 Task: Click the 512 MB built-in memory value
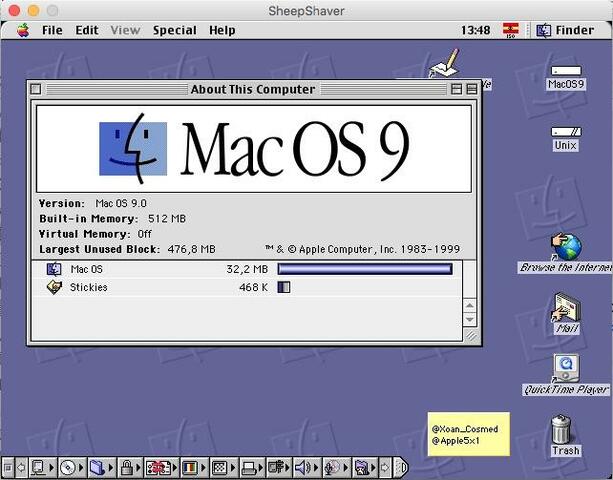[x=167, y=219]
